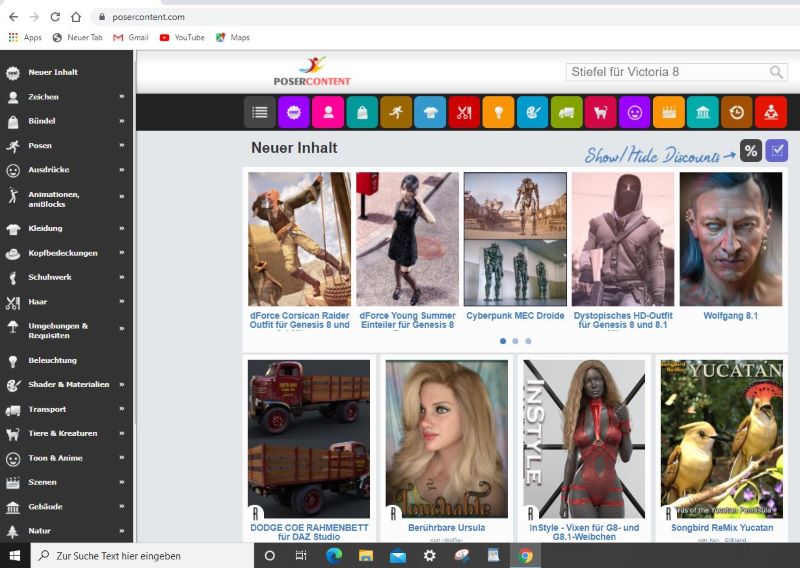Expand the Ausdrücke submenu arrow
Image resolution: width=800 pixels, height=568 pixels.
[x=122, y=169]
